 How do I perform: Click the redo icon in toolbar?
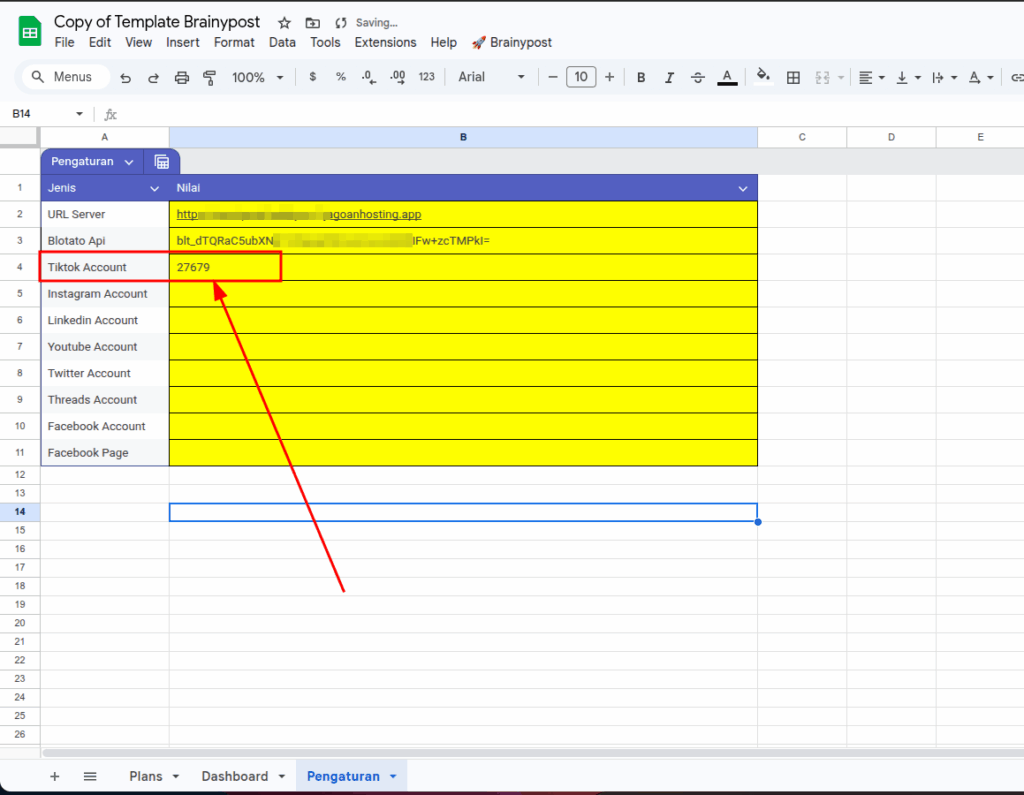pyautogui.click(x=153, y=77)
